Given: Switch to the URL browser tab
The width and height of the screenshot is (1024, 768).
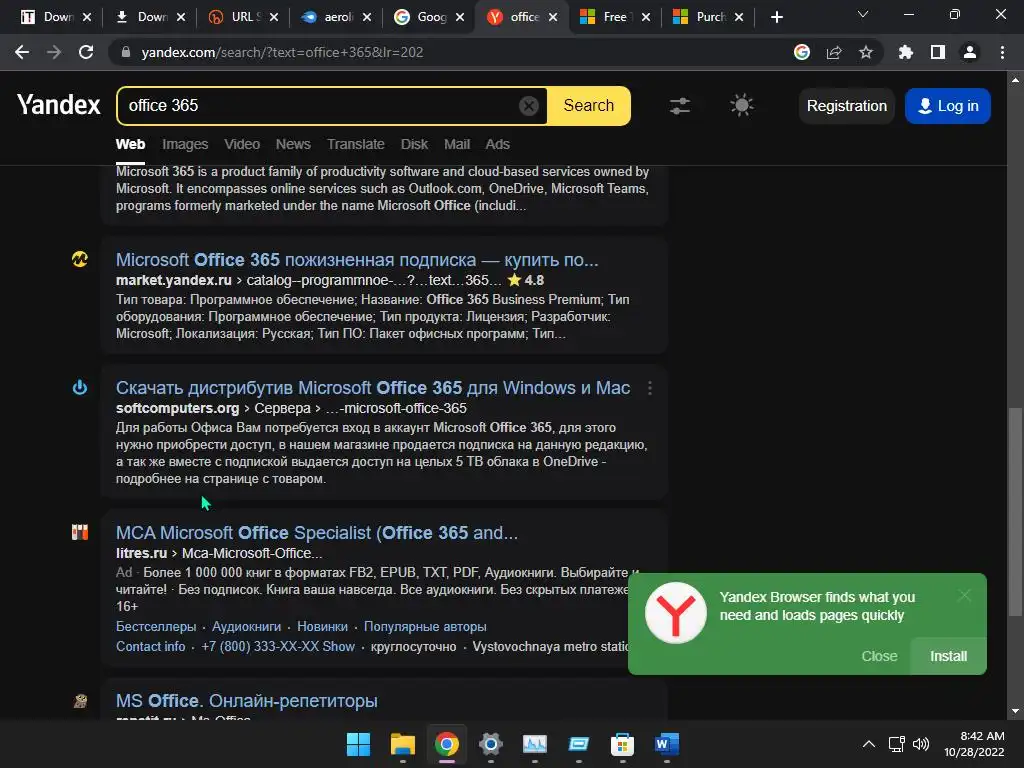Looking at the screenshot, I should (242, 17).
